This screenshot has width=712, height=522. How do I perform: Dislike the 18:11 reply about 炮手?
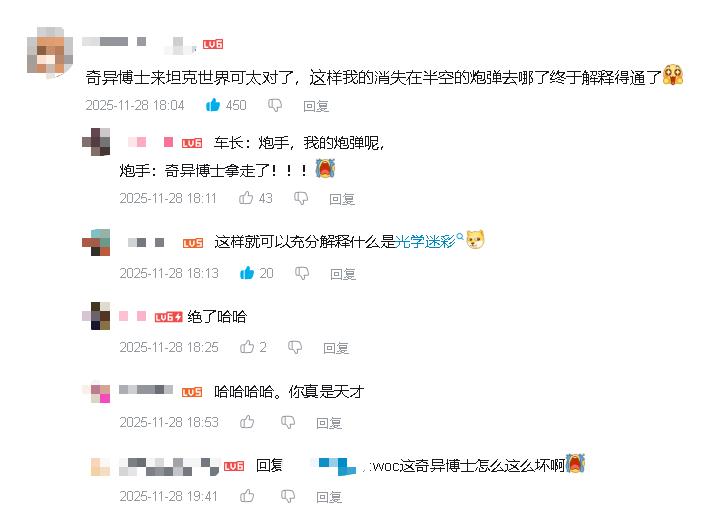(x=301, y=198)
